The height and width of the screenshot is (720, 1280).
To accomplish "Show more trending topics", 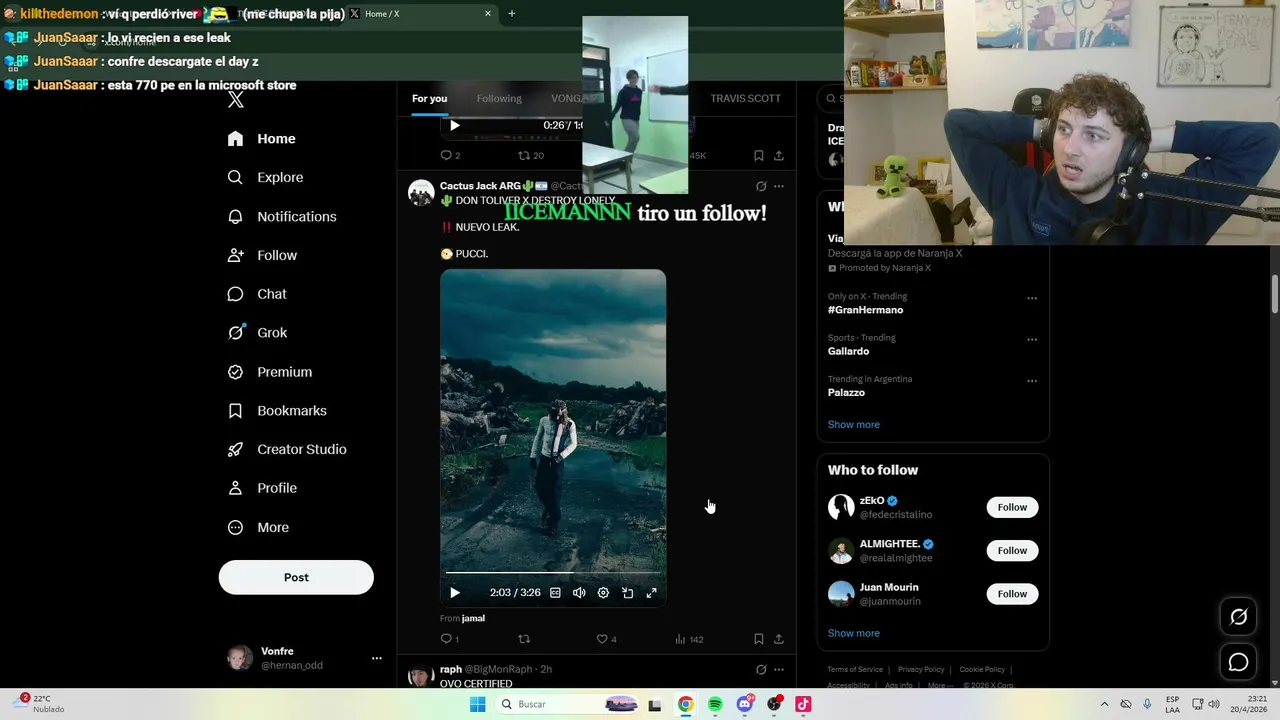I will [853, 424].
